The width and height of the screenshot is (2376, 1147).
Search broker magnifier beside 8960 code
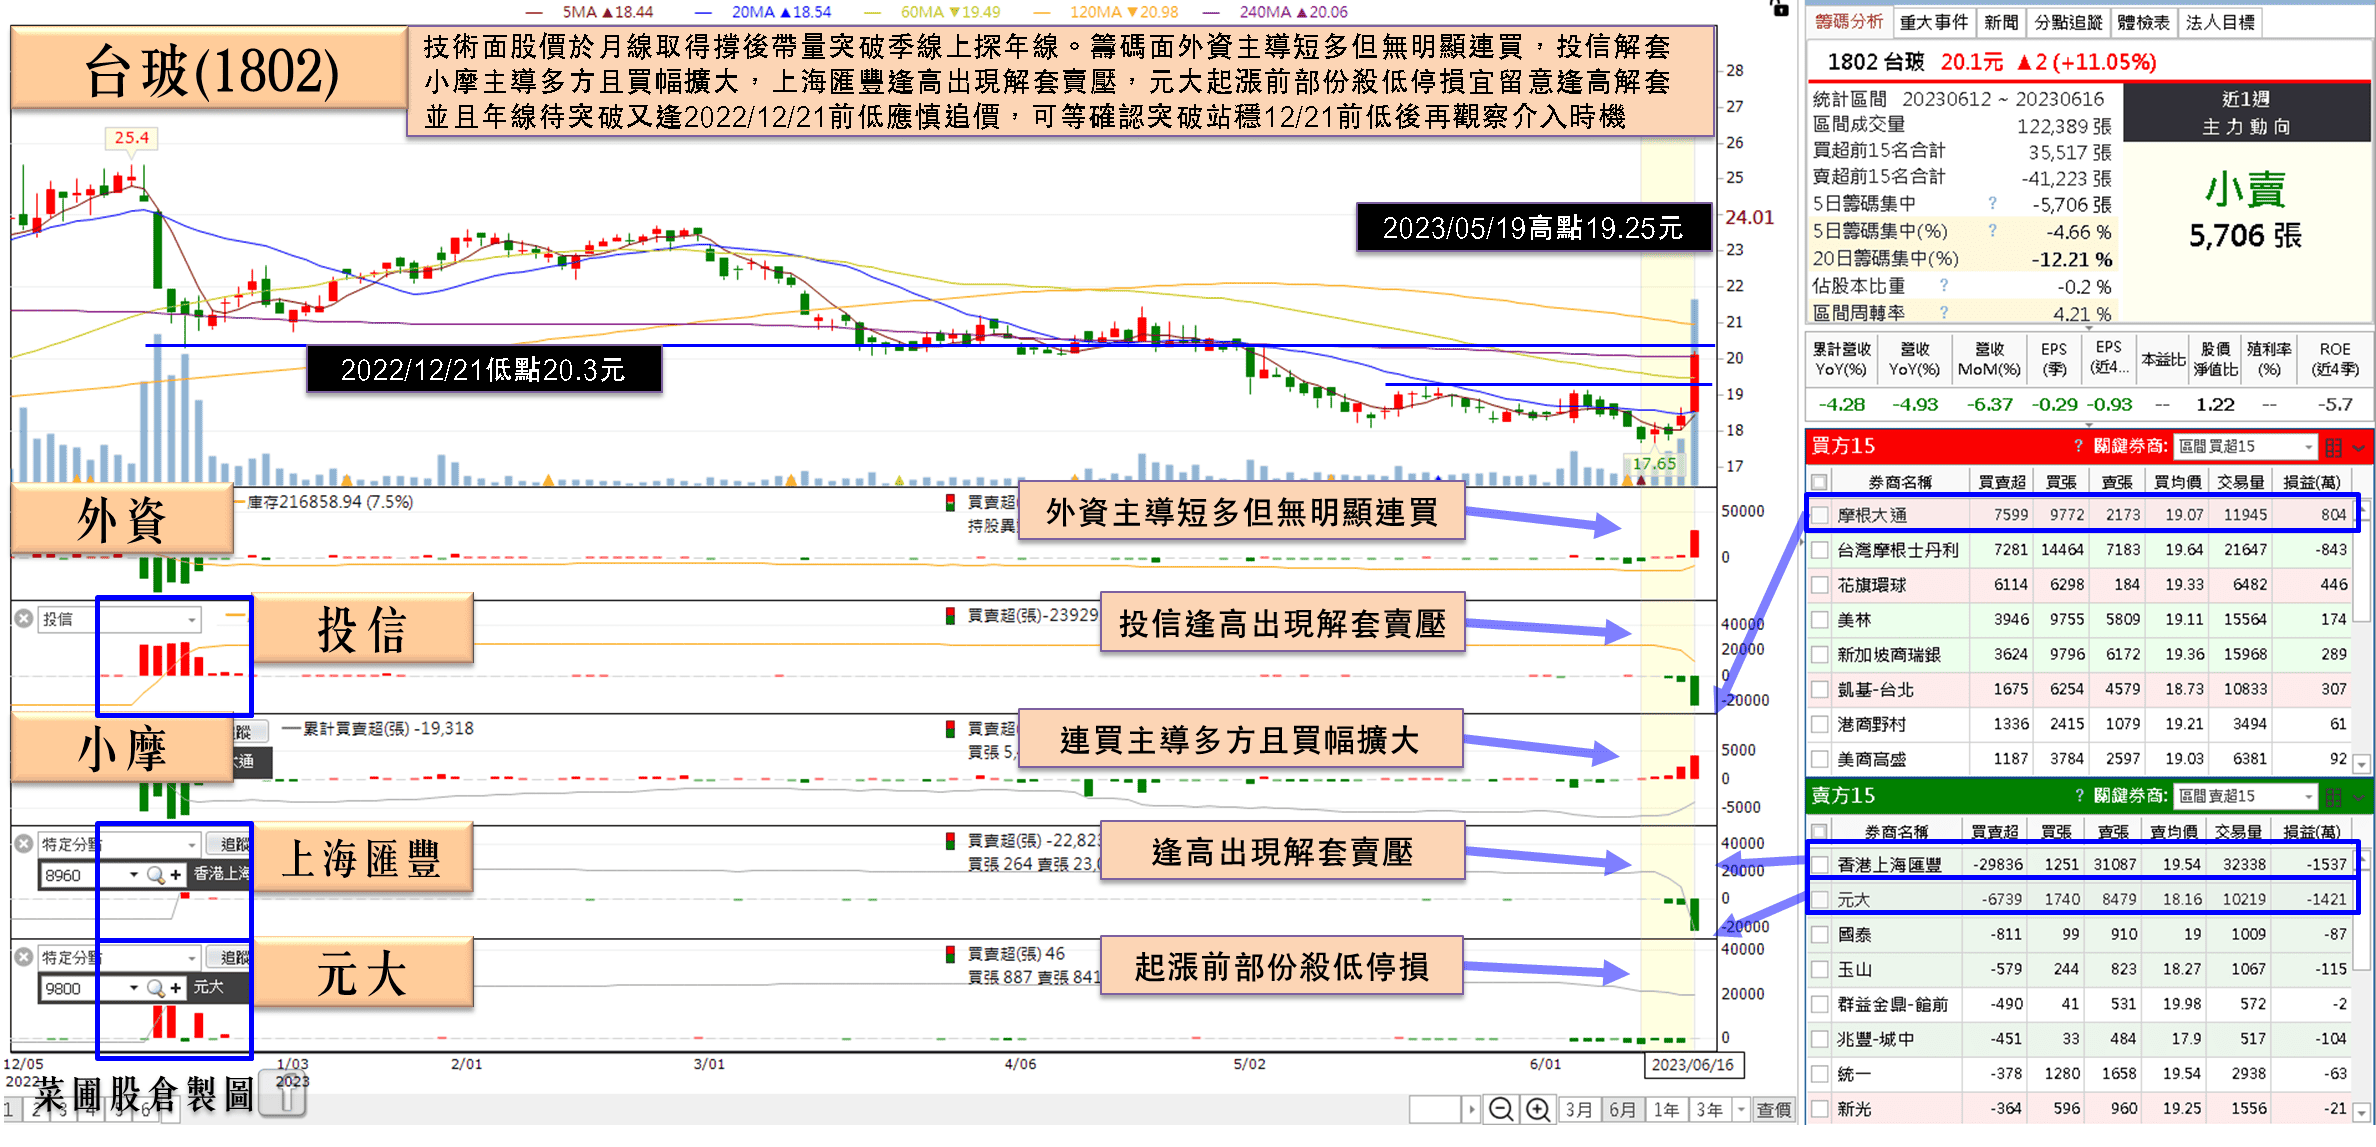tap(155, 875)
